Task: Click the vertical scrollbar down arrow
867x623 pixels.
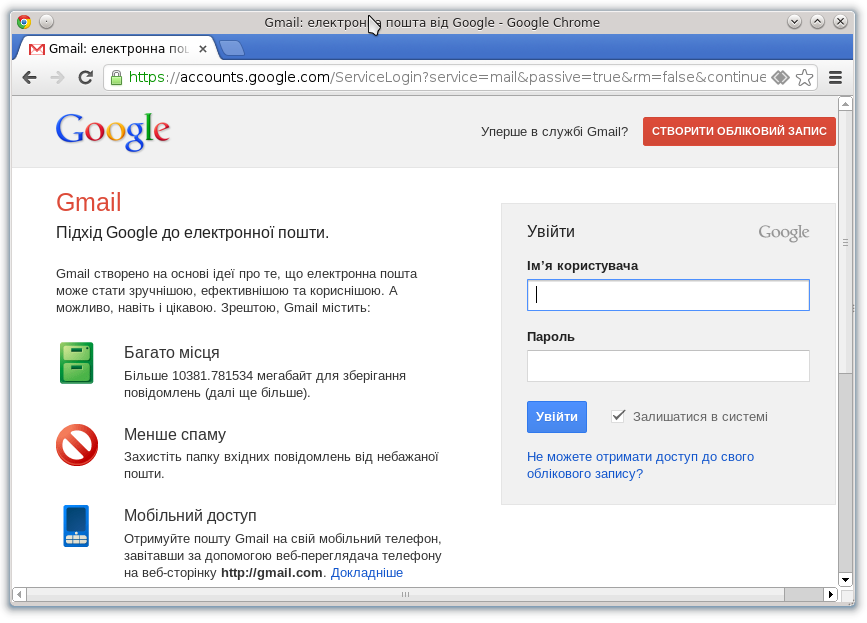Action: coord(845,580)
